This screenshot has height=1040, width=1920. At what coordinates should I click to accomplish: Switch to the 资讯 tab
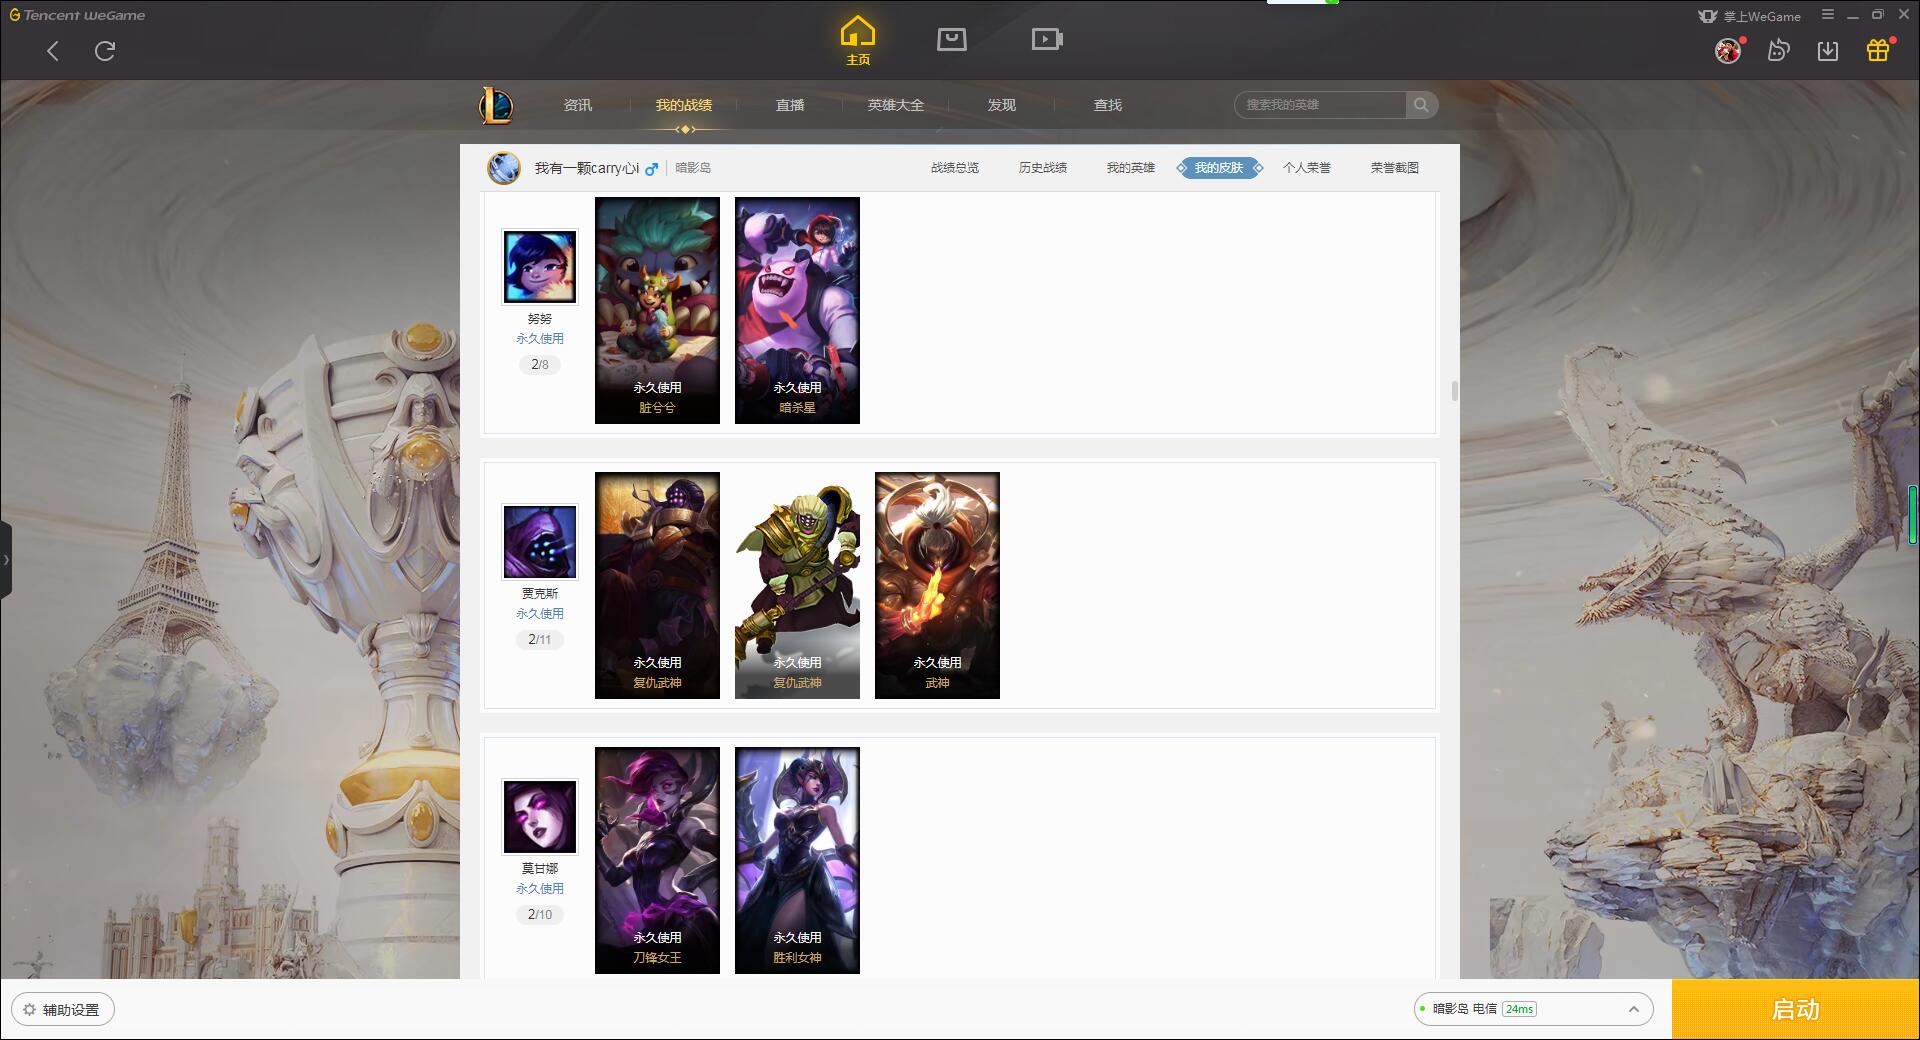578,105
